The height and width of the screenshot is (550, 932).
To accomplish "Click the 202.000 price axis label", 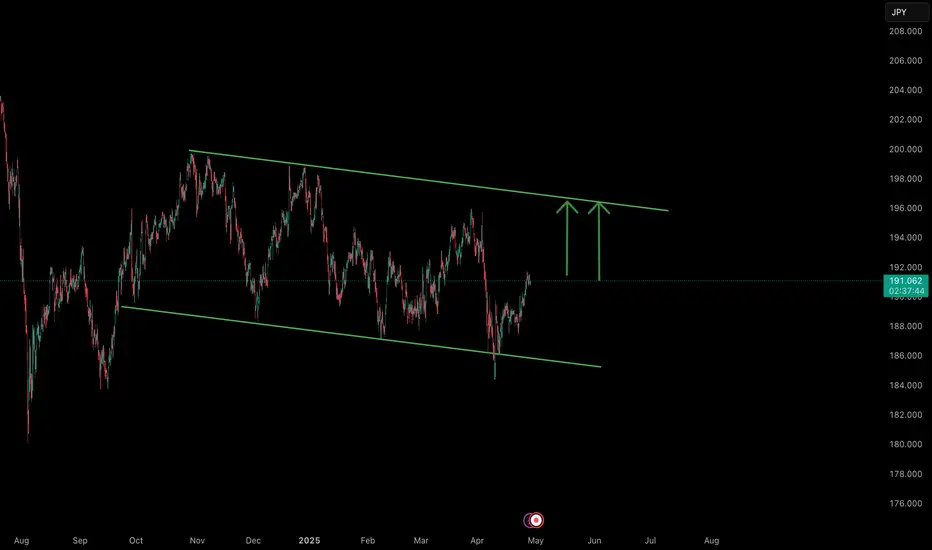I will tap(905, 120).
